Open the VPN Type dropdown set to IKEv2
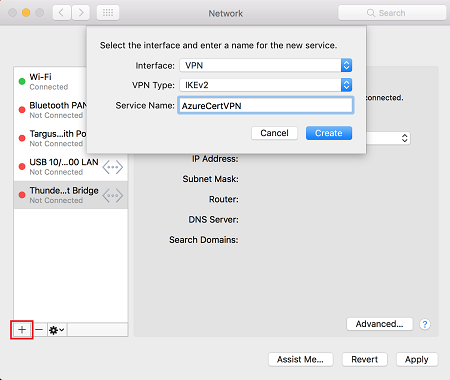The width and height of the screenshot is (450, 380). point(266,85)
